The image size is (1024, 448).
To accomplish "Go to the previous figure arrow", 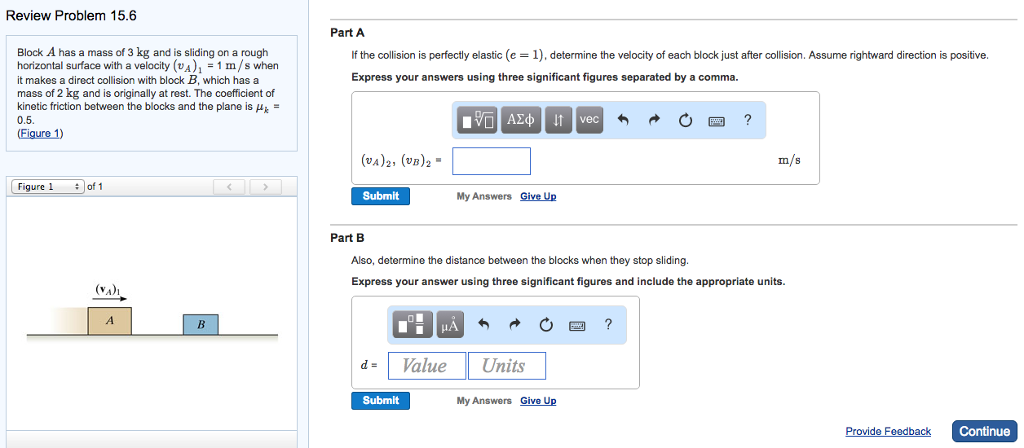I will pyautogui.click(x=229, y=187).
